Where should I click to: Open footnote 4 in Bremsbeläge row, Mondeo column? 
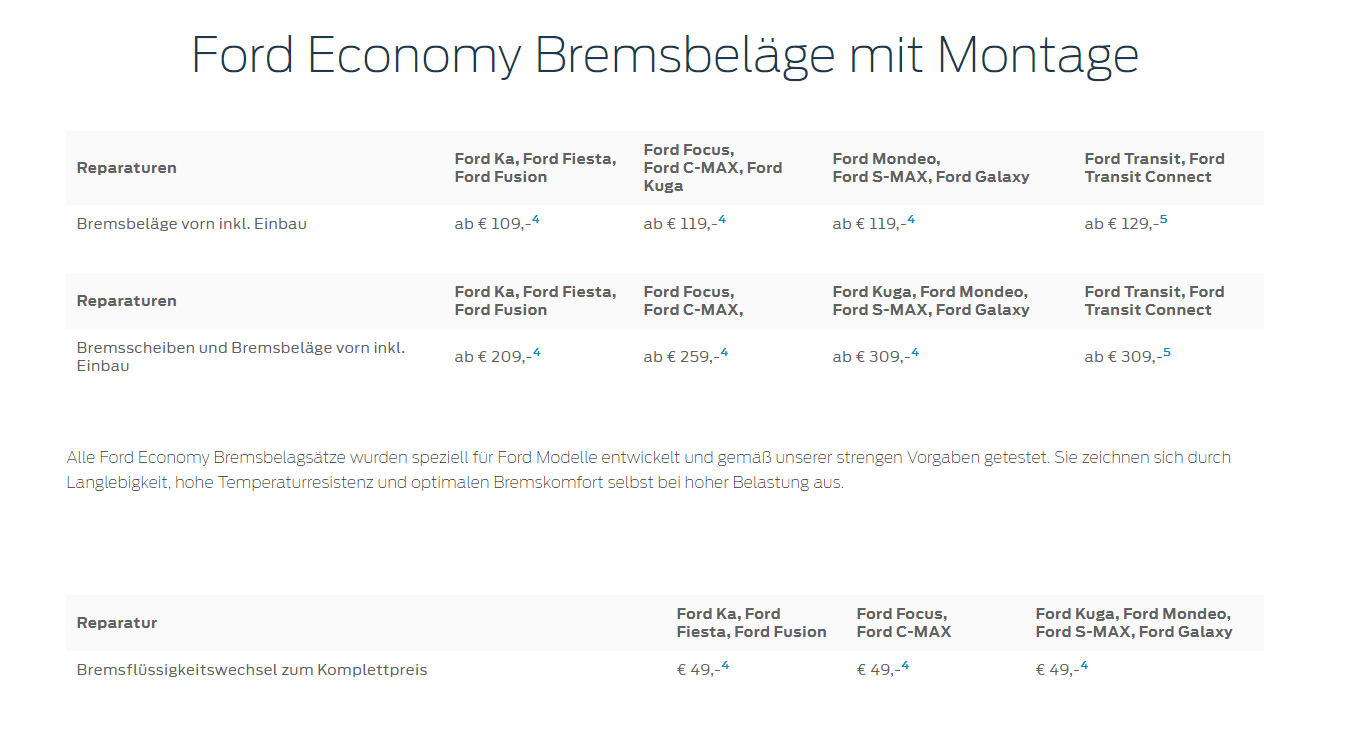coord(910,220)
